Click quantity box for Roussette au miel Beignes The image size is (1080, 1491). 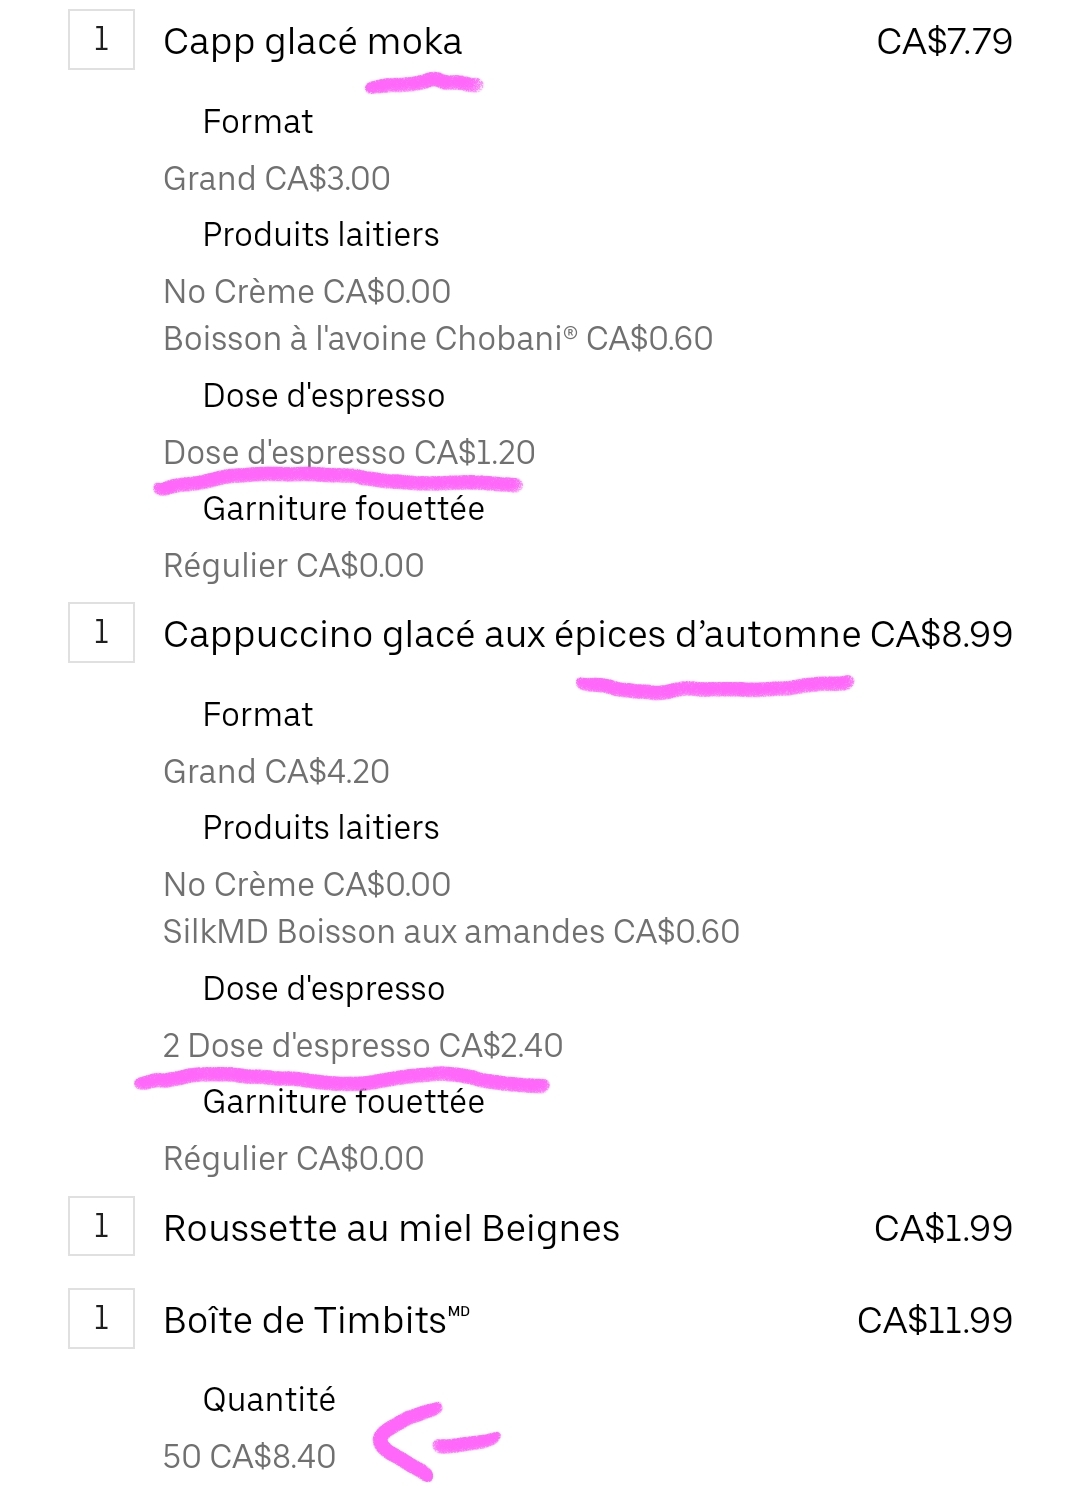pyautogui.click(x=101, y=1226)
